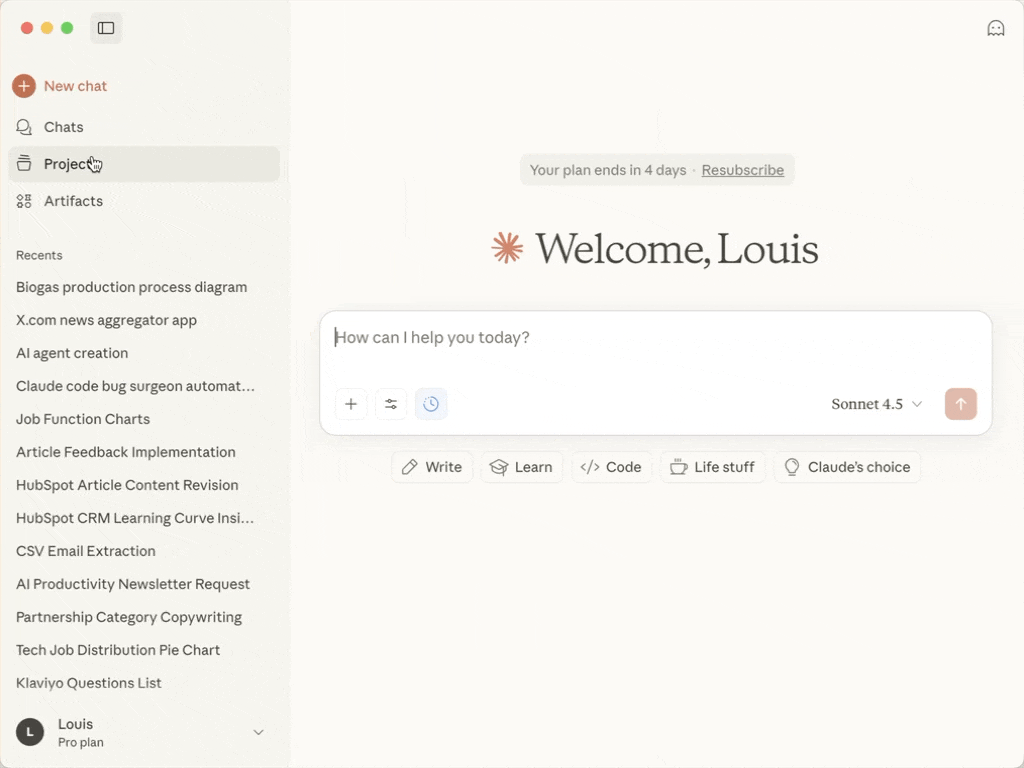
Task: Open 'Tech Job Distribution Pie Chart' chat
Action: [x=118, y=650]
